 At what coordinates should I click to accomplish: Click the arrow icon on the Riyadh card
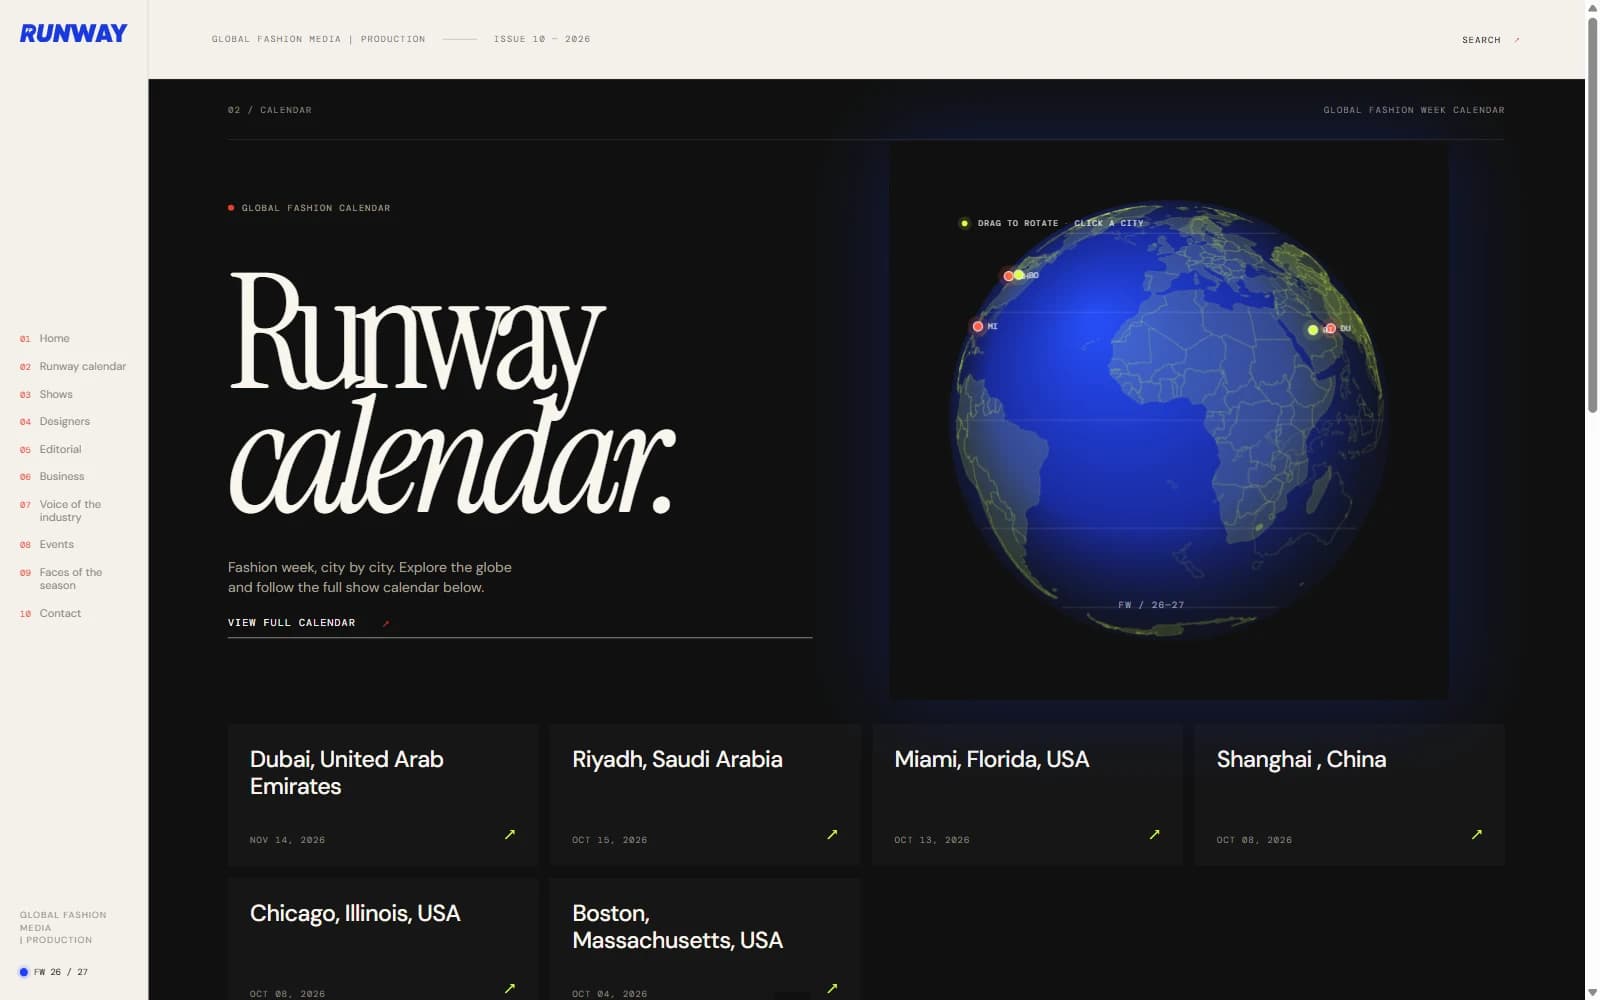(832, 834)
